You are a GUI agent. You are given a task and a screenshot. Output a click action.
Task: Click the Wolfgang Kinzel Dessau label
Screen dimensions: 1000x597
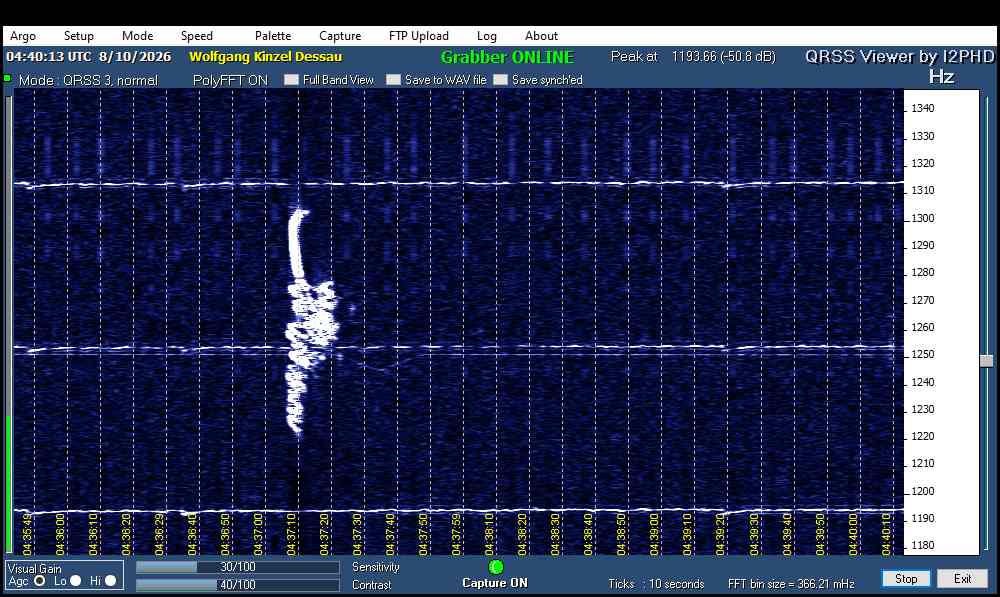coord(265,56)
